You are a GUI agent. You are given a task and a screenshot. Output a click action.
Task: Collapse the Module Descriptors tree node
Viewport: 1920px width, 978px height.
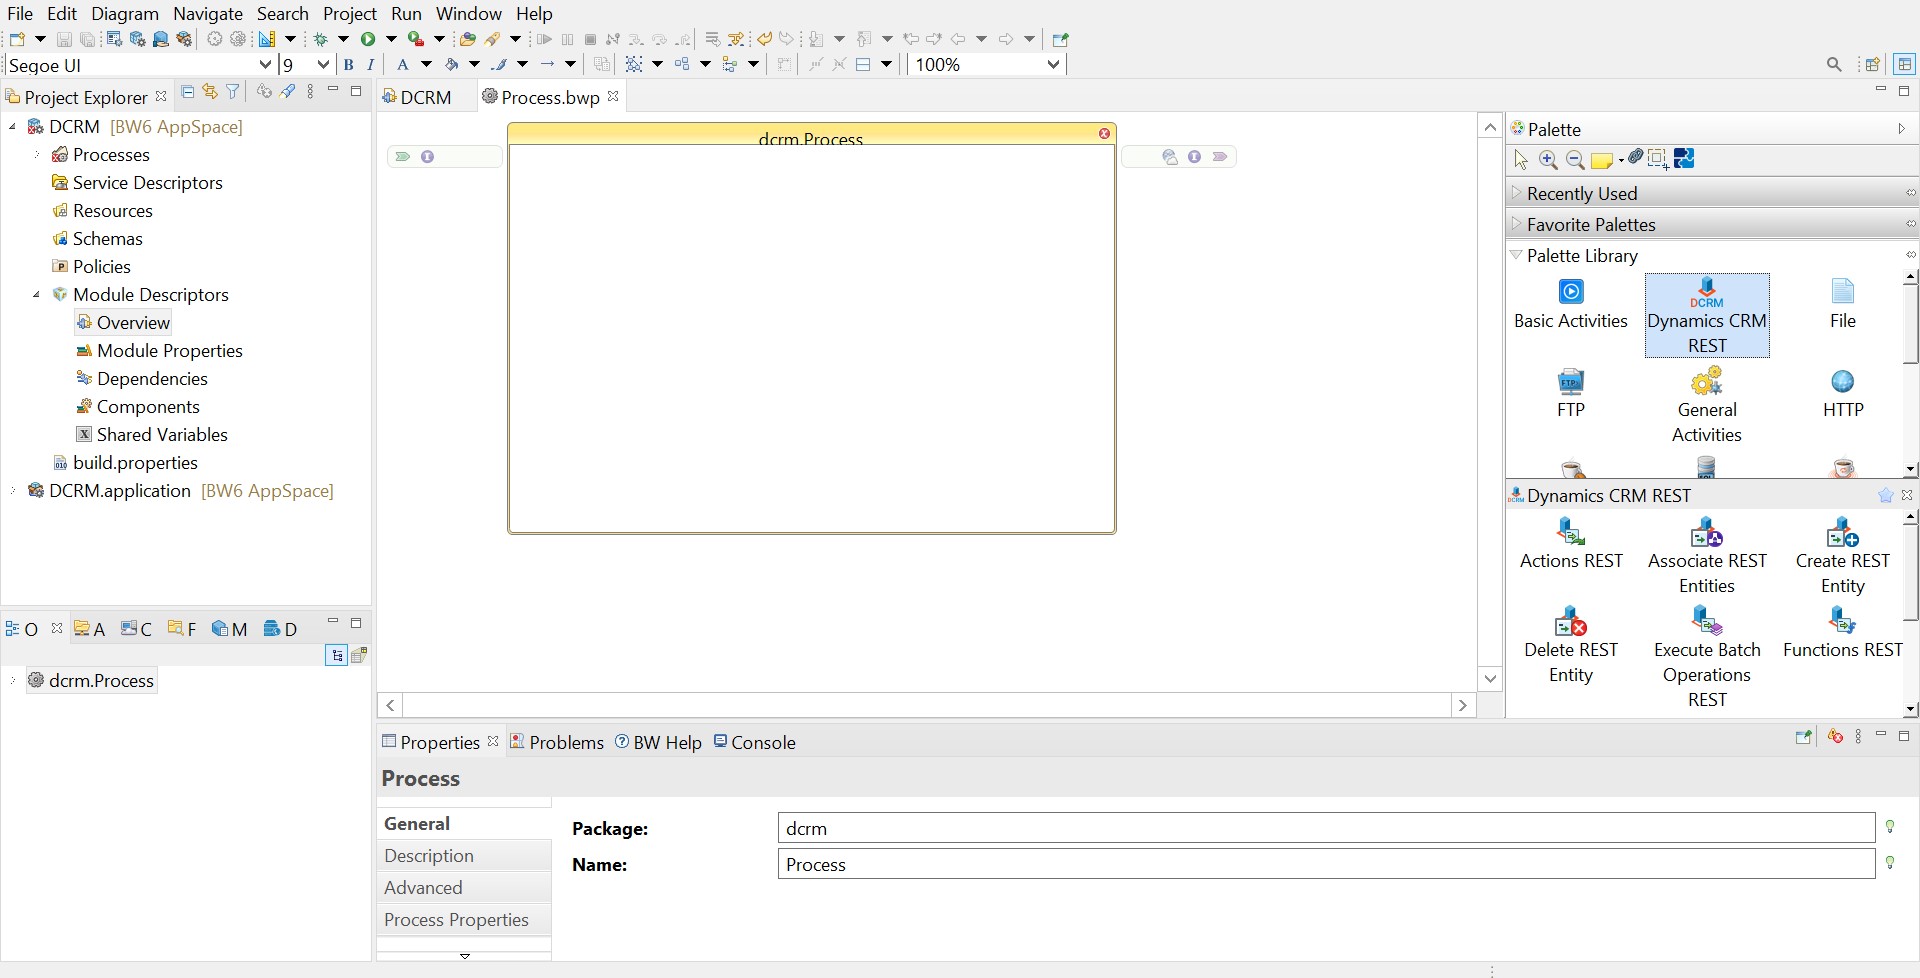point(37,294)
